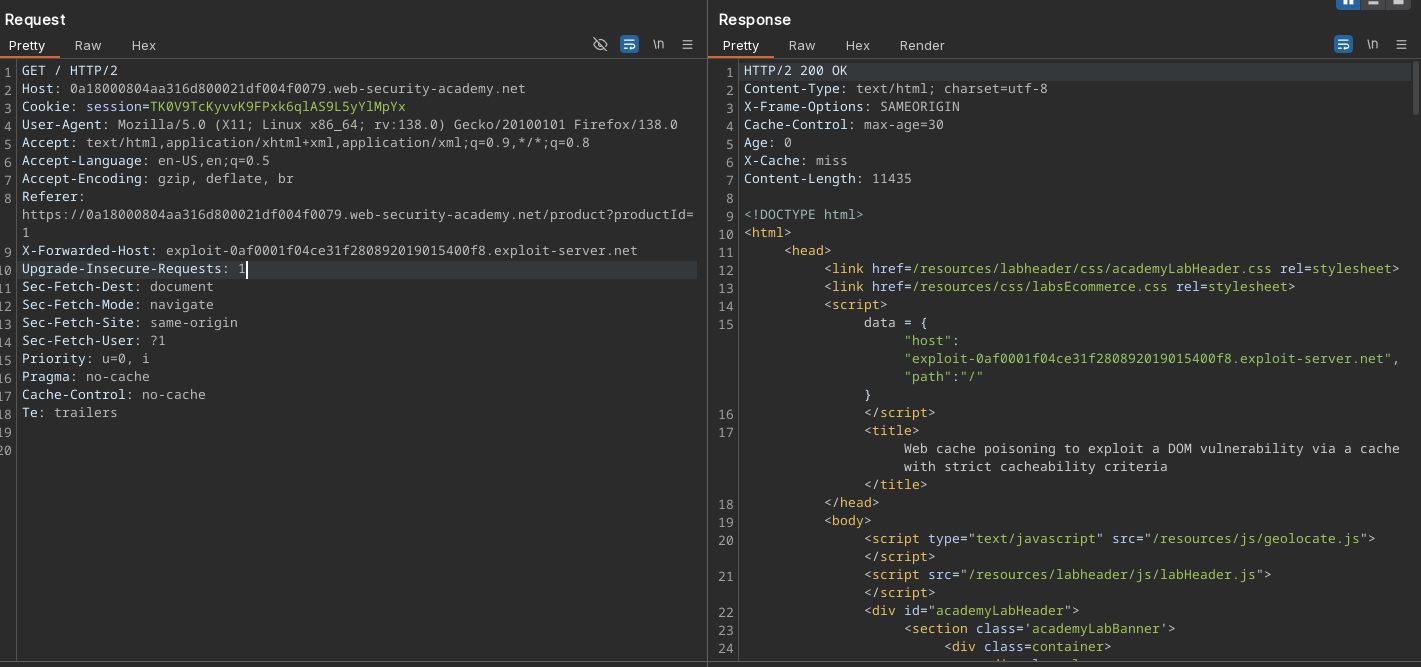The height and width of the screenshot is (667, 1421).
Task: Click the 'HTTP/2 200 OK' status line
Action: click(796, 70)
